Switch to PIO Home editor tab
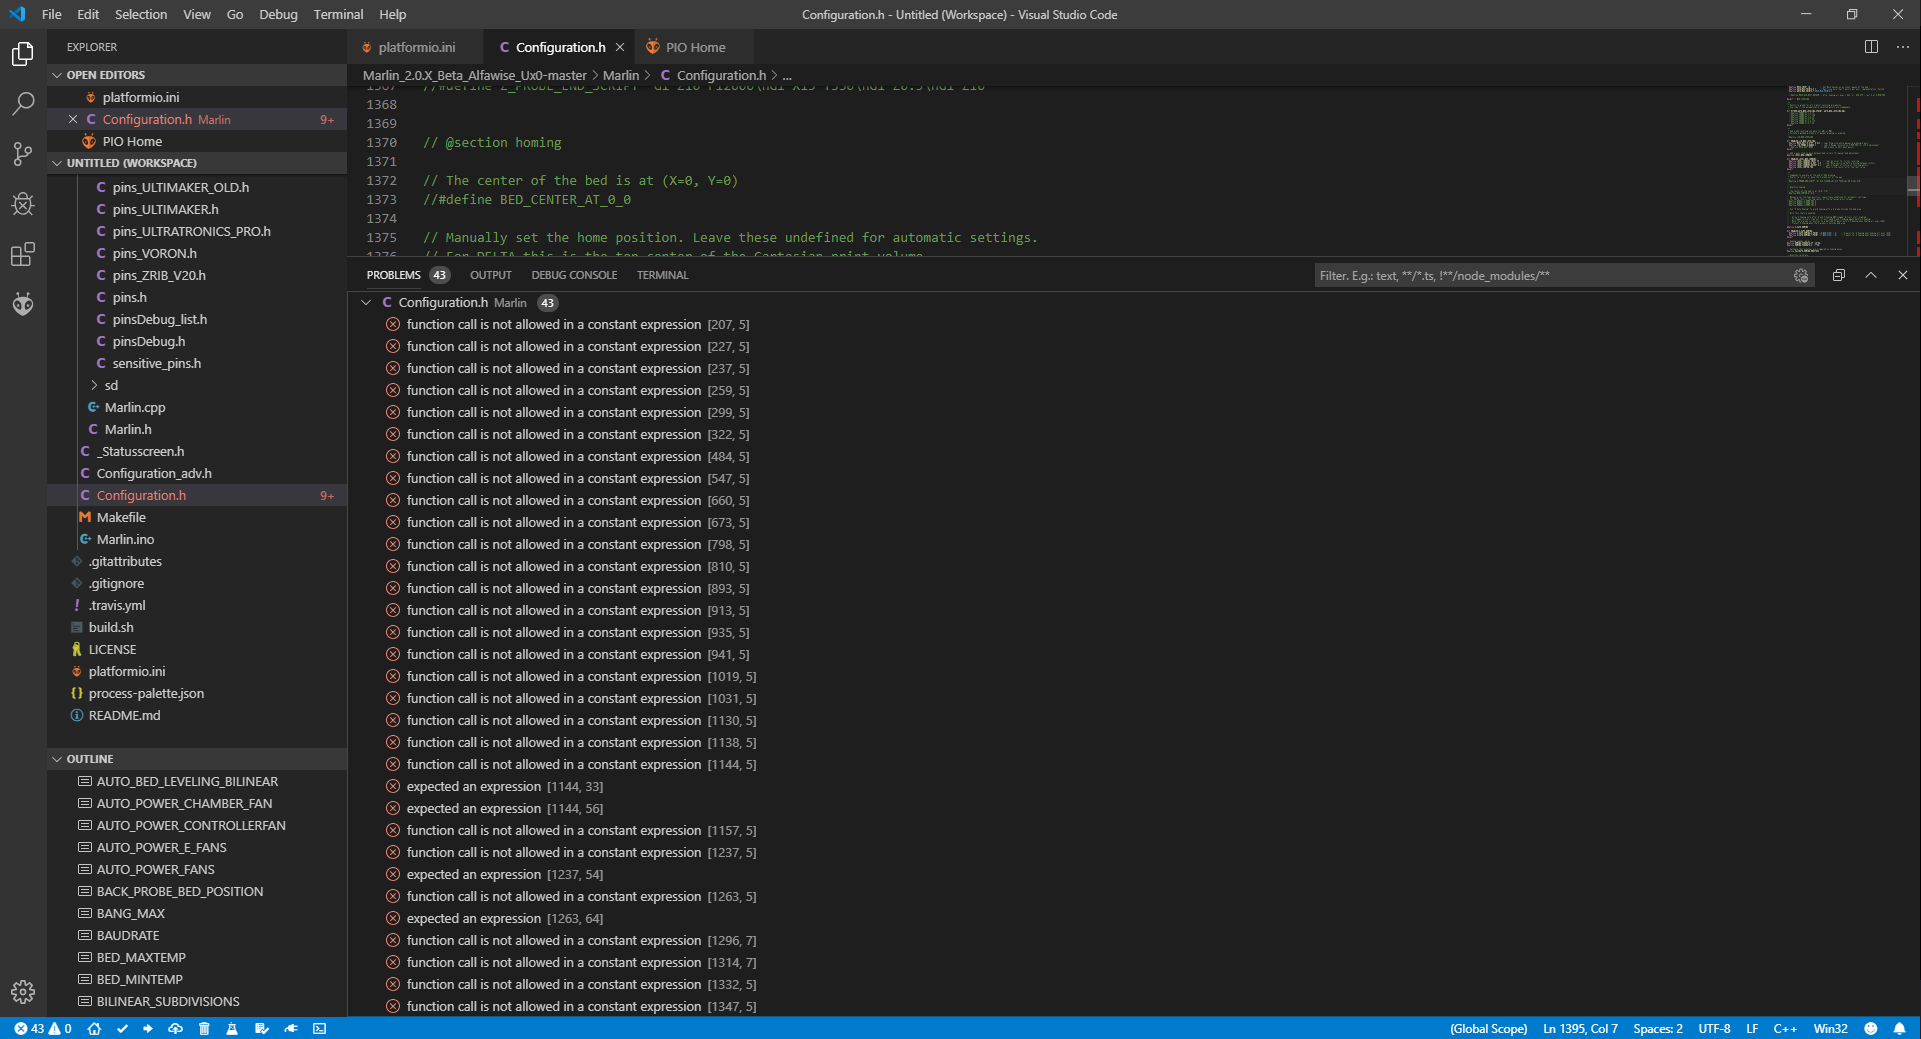 [x=695, y=47]
